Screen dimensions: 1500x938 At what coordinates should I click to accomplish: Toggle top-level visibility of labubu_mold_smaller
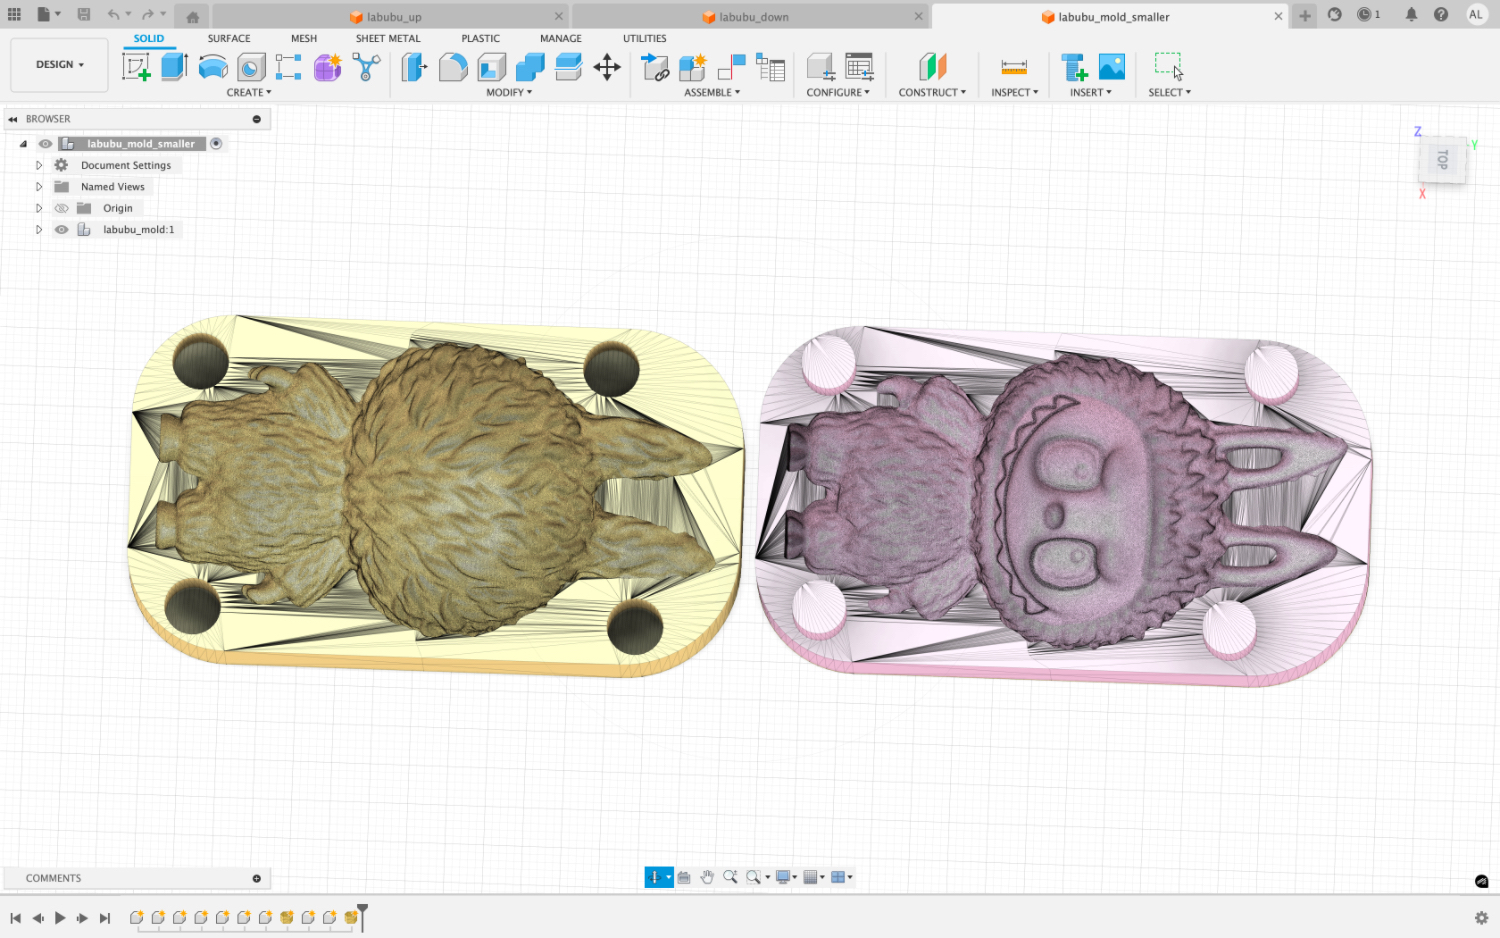[x=45, y=143]
